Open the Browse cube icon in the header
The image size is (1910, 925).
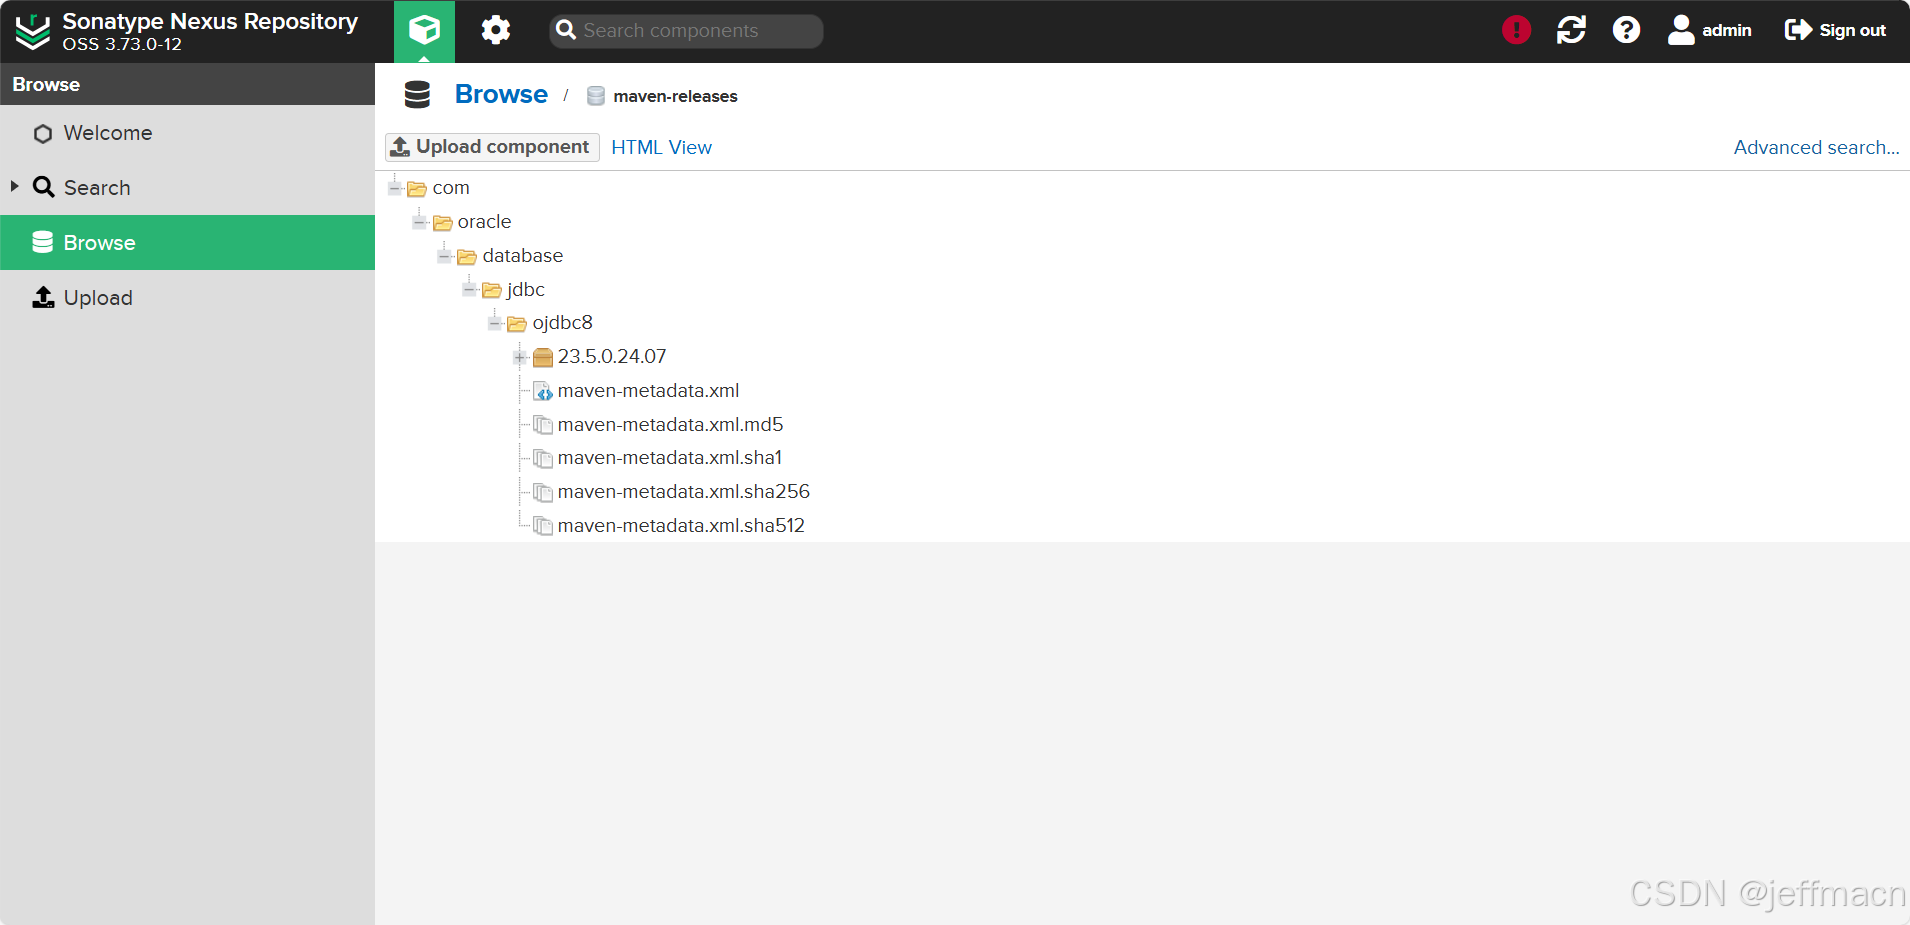pos(424,31)
